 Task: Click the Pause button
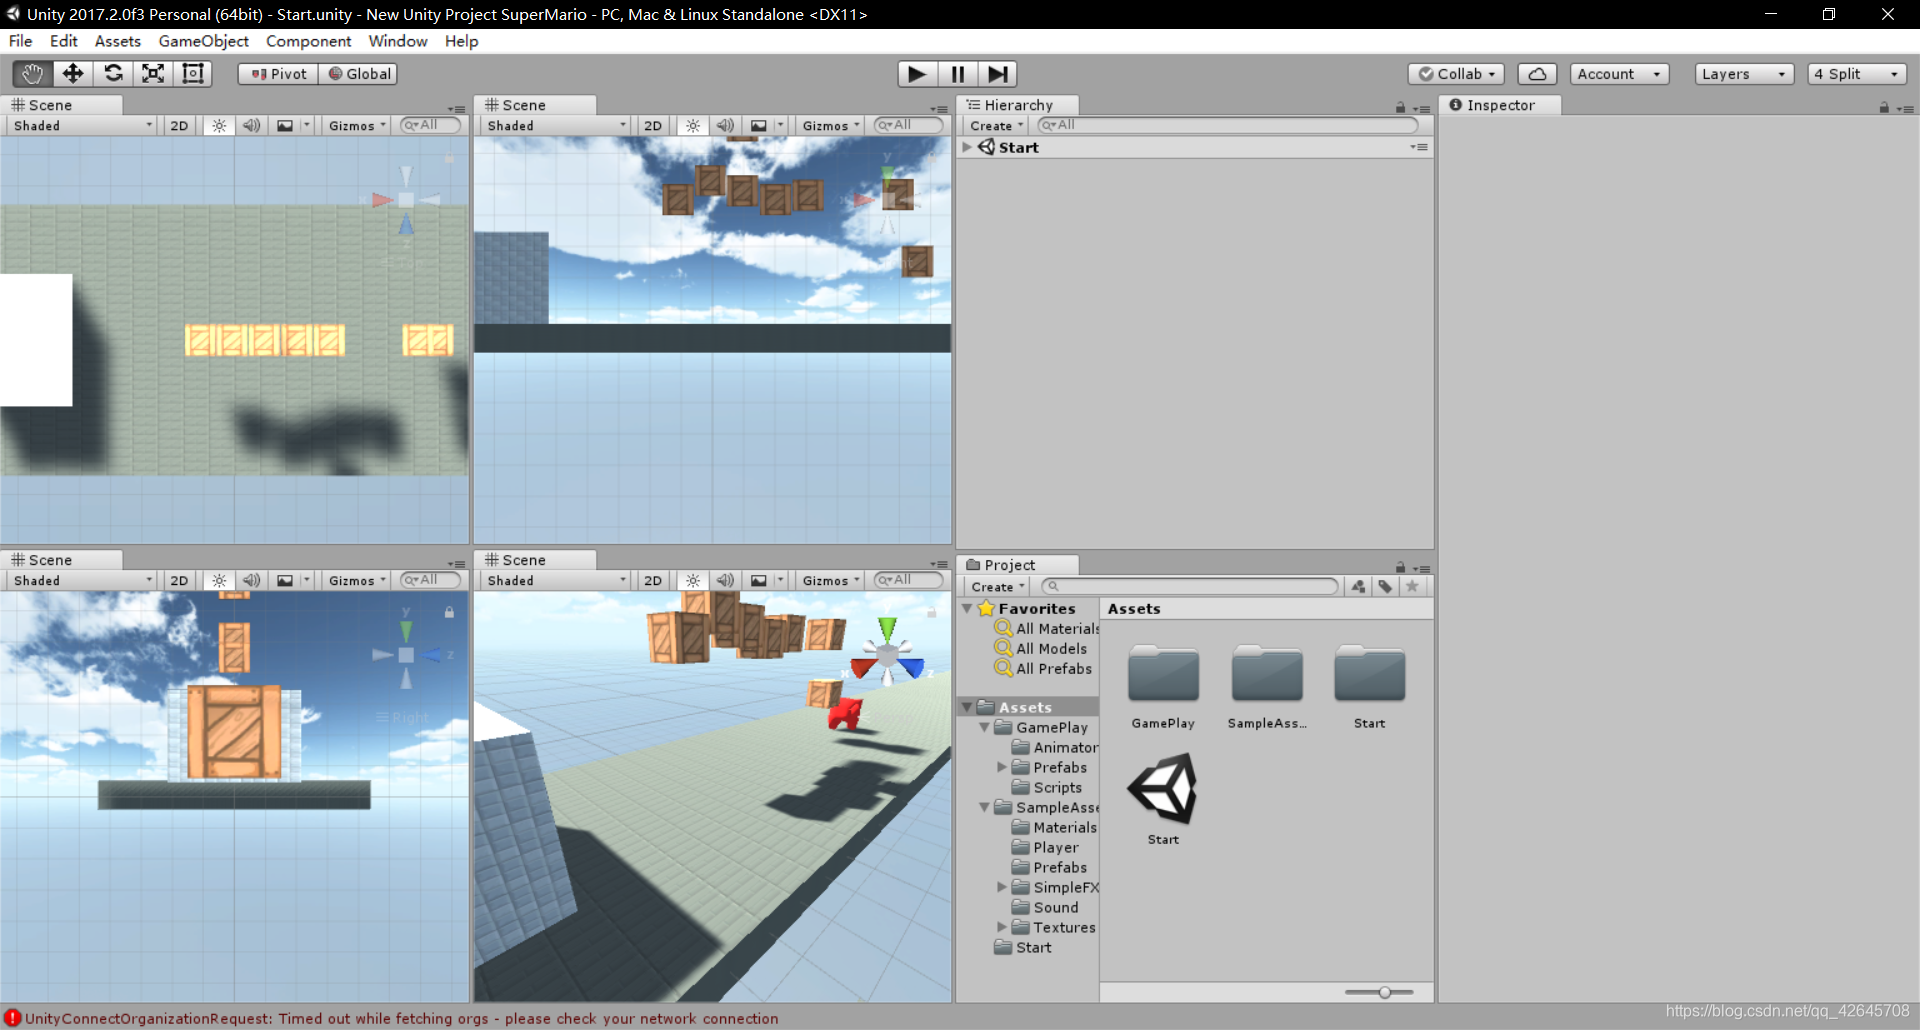957,74
